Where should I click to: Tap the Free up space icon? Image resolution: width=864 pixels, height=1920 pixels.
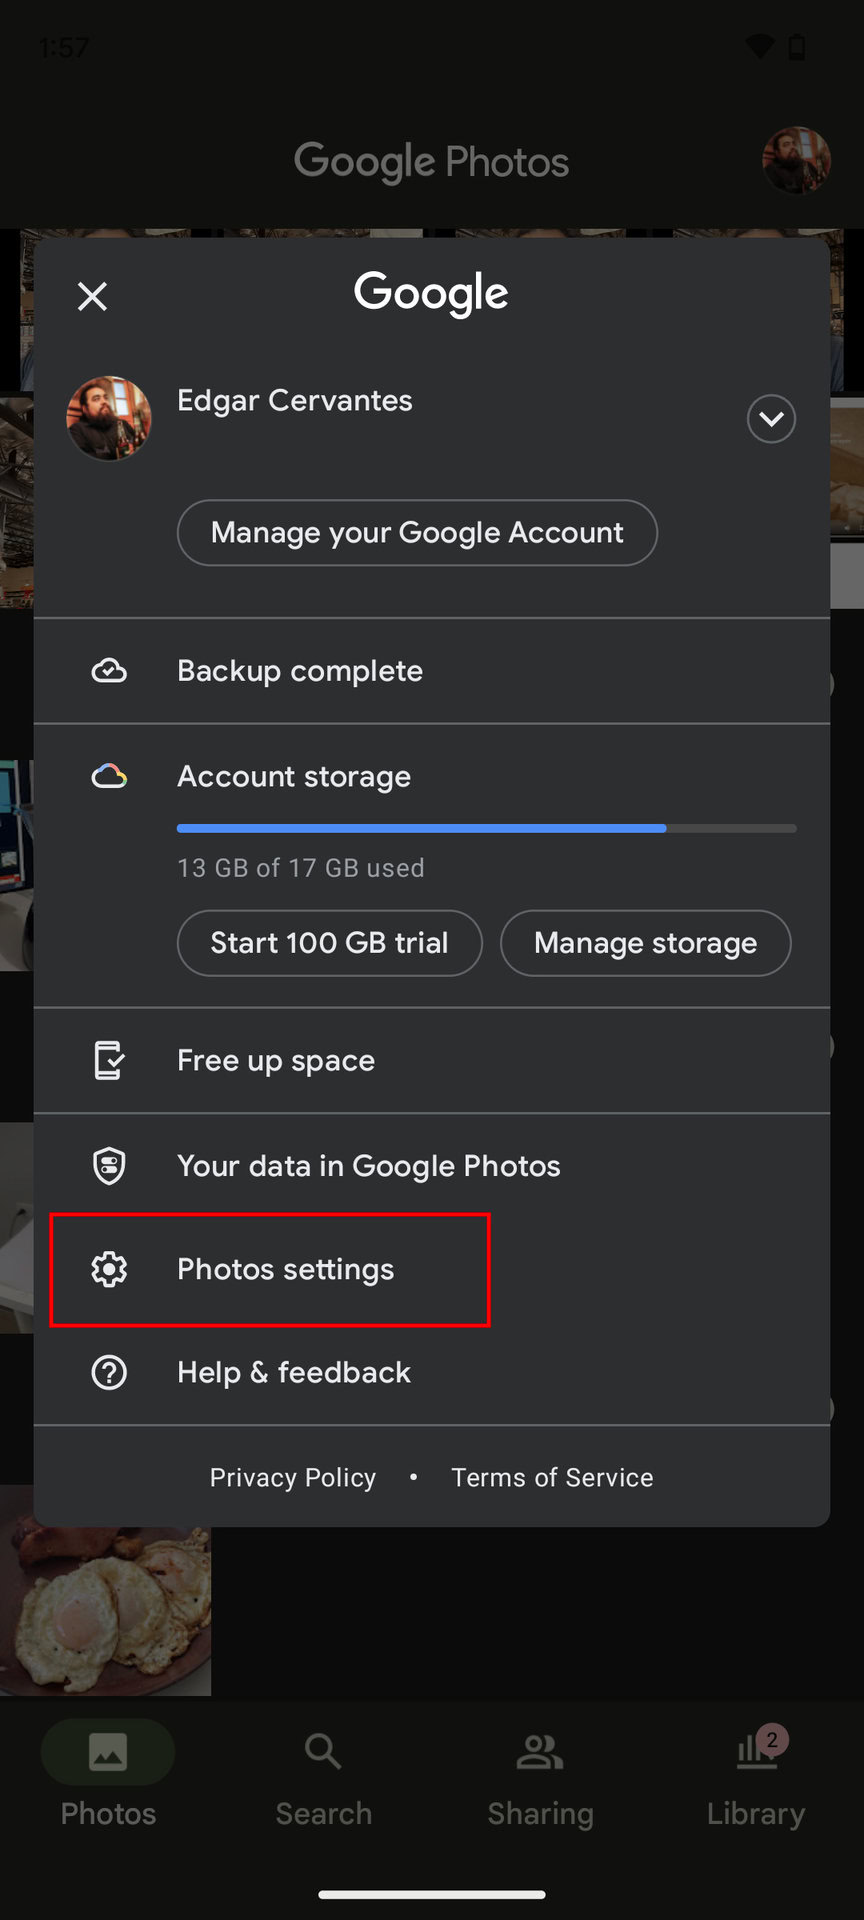pyautogui.click(x=109, y=1060)
